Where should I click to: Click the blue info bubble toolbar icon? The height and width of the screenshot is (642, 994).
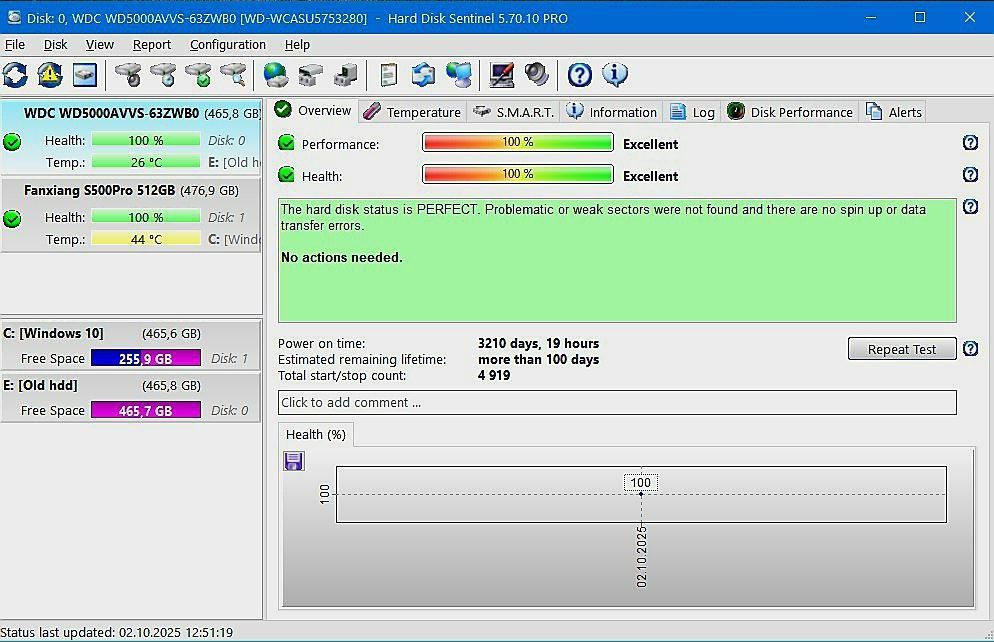(615, 75)
